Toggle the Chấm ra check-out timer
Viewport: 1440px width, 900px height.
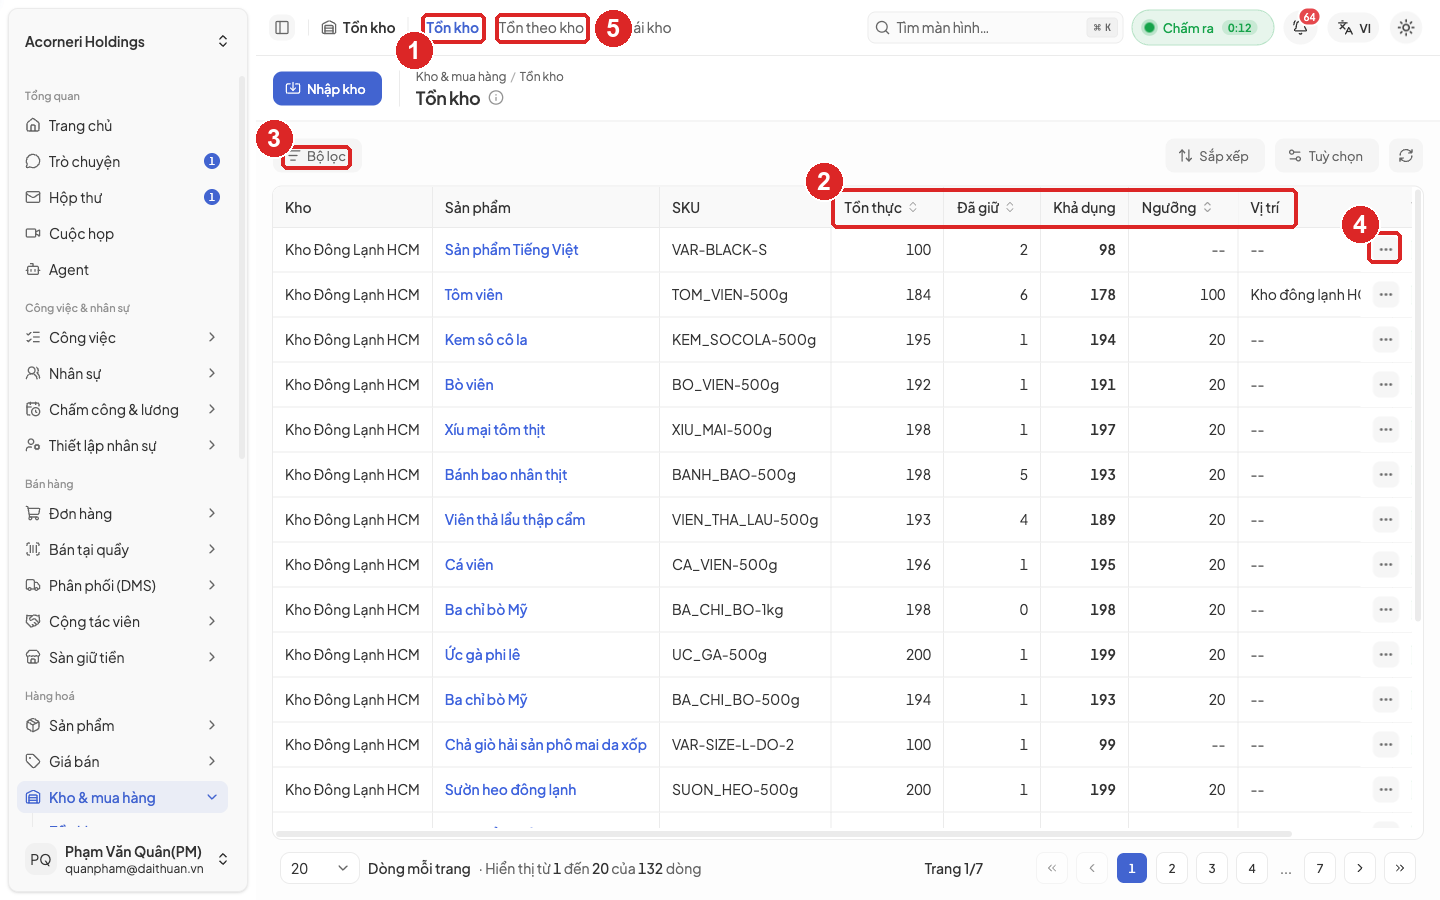pyautogui.click(x=1202, y=28)
